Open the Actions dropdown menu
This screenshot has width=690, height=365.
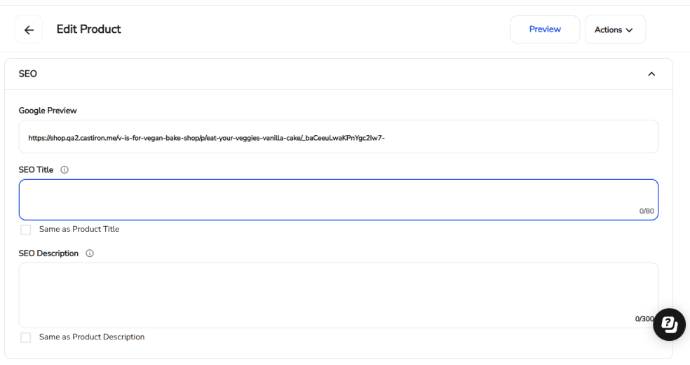[615, 29]
